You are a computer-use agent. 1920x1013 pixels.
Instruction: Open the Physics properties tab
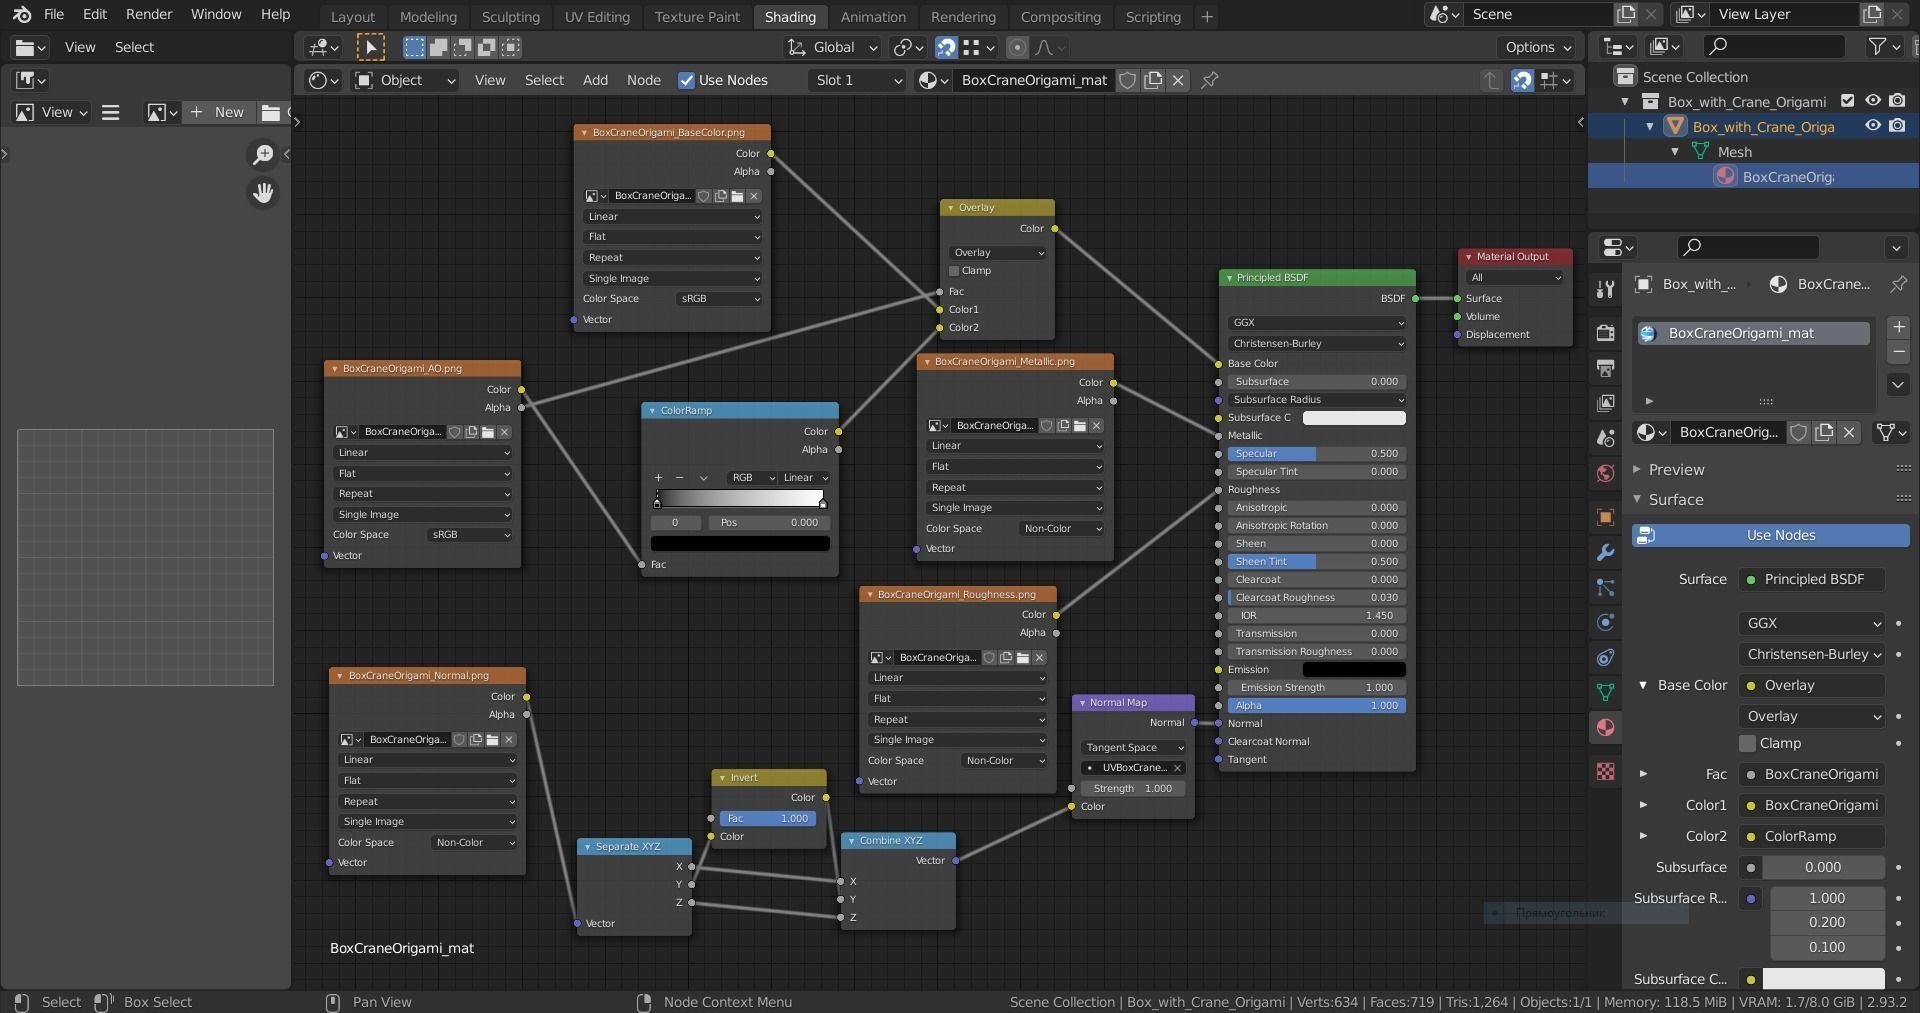[1605, 622]
